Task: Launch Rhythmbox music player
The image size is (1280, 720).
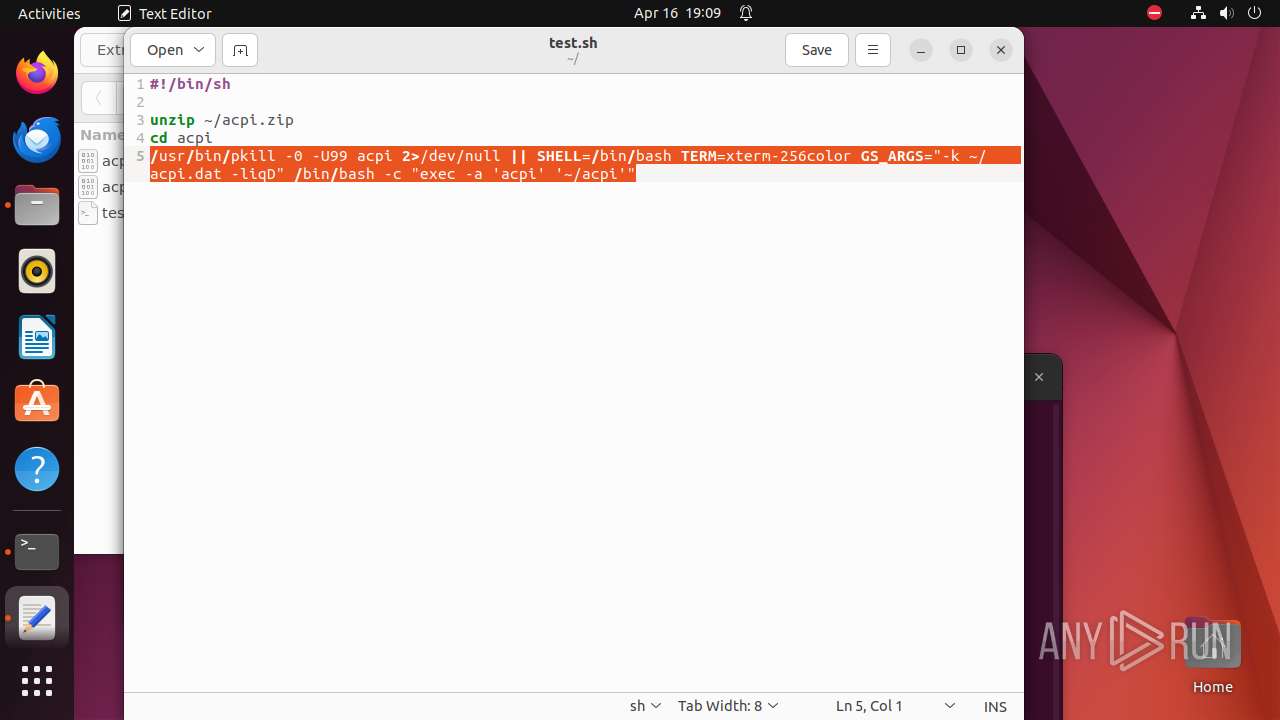Action: [37, 271]
